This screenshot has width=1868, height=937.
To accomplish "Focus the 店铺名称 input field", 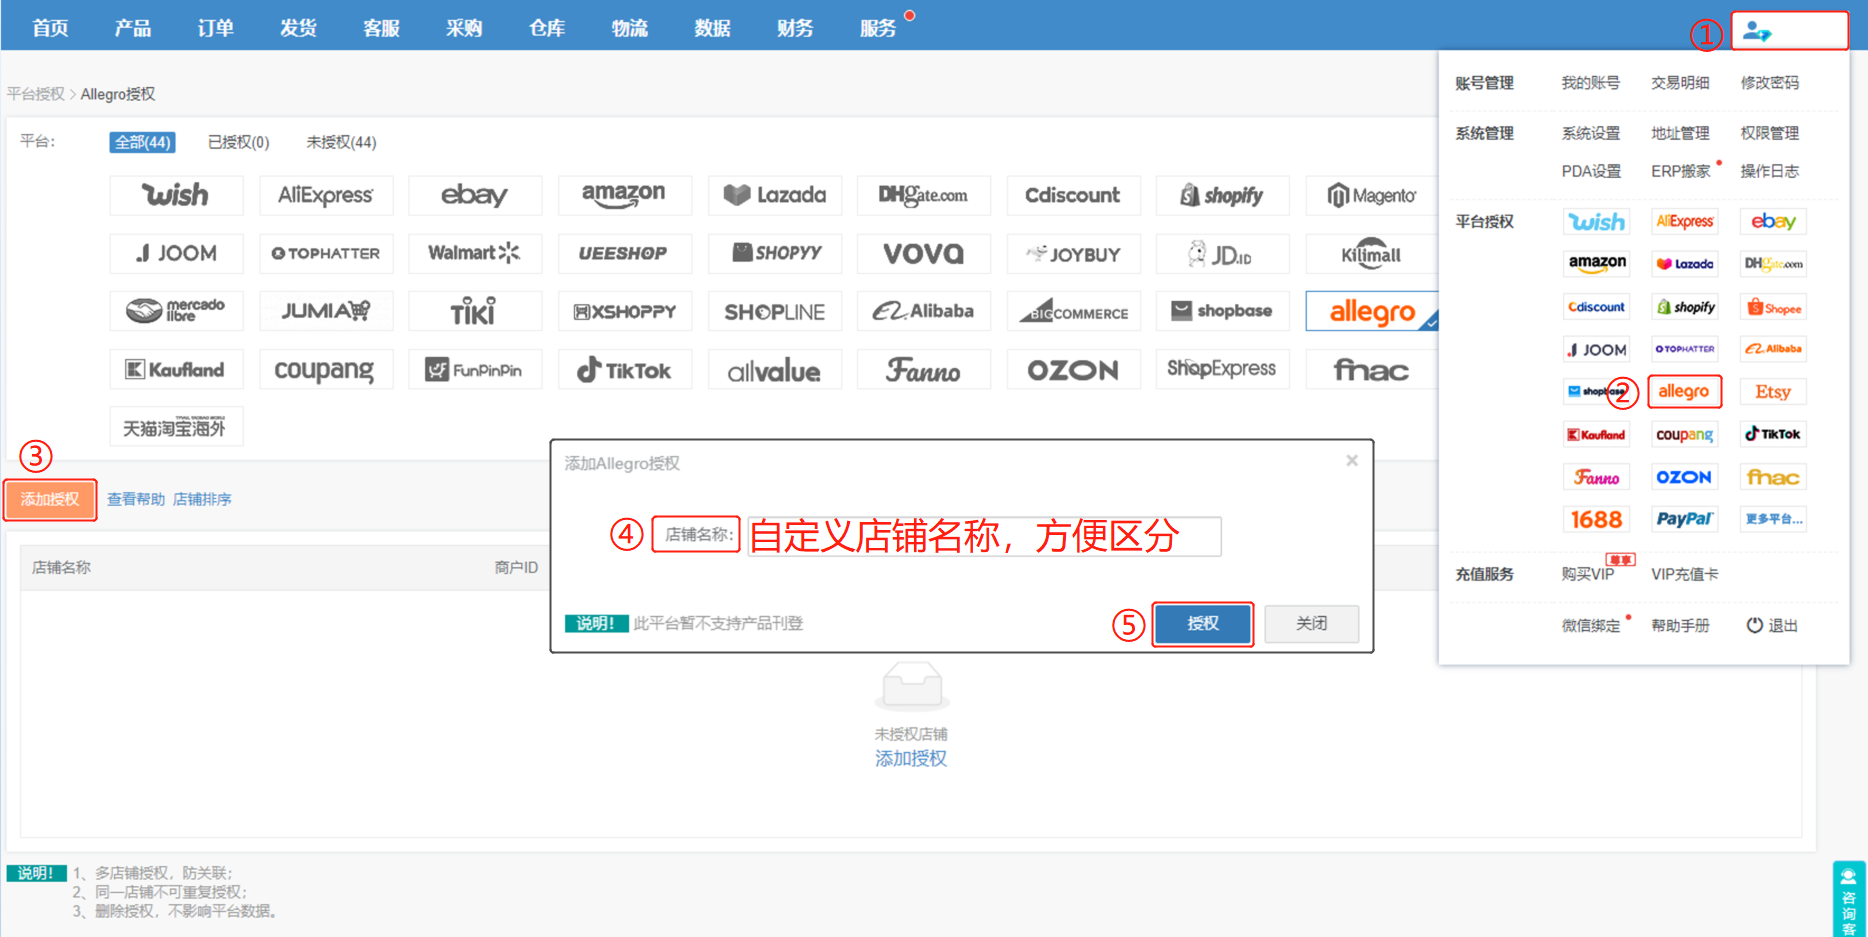I will tap(984, 536).
